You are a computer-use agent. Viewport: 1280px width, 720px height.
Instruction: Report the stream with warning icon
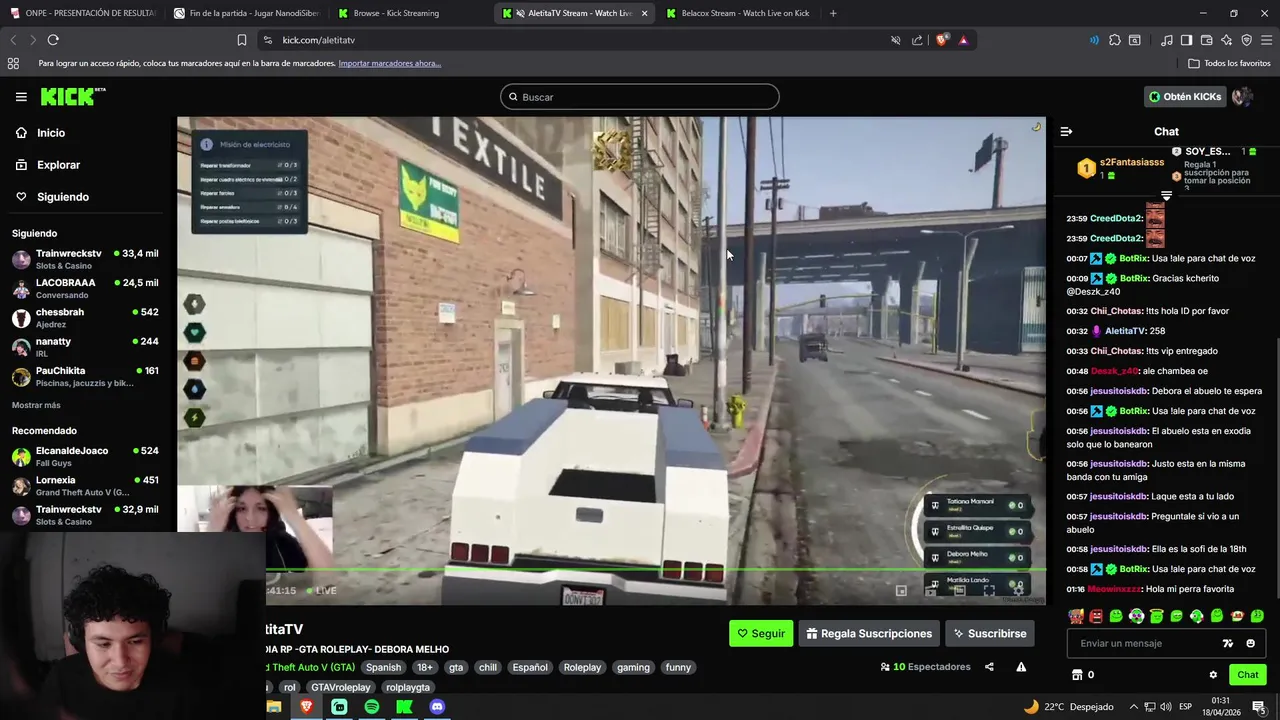1021,667
